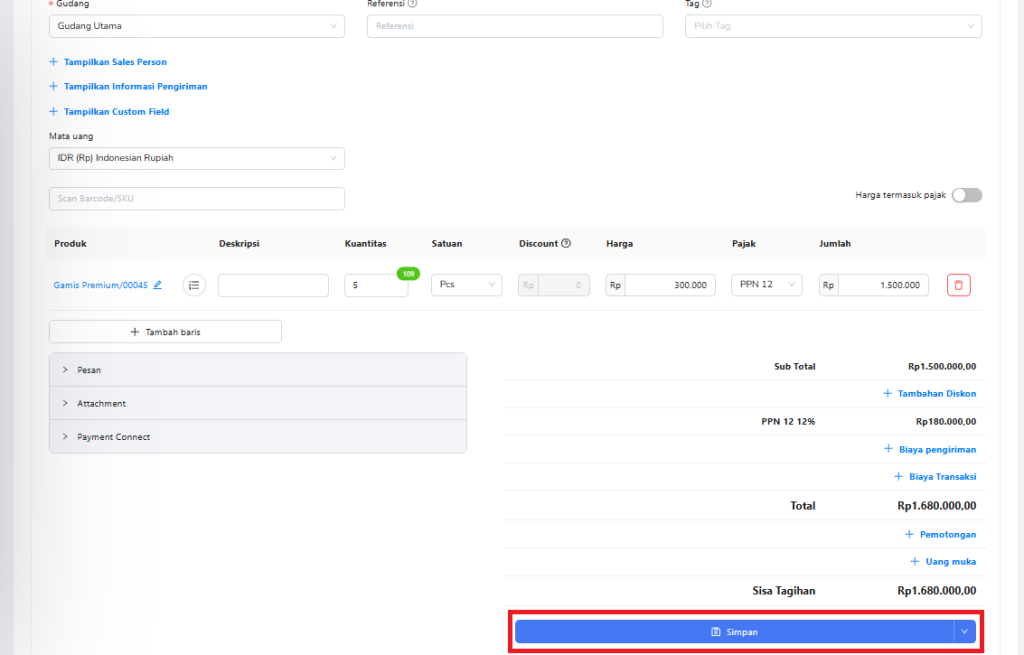Click the Tambah baris button

click(165, 332)
